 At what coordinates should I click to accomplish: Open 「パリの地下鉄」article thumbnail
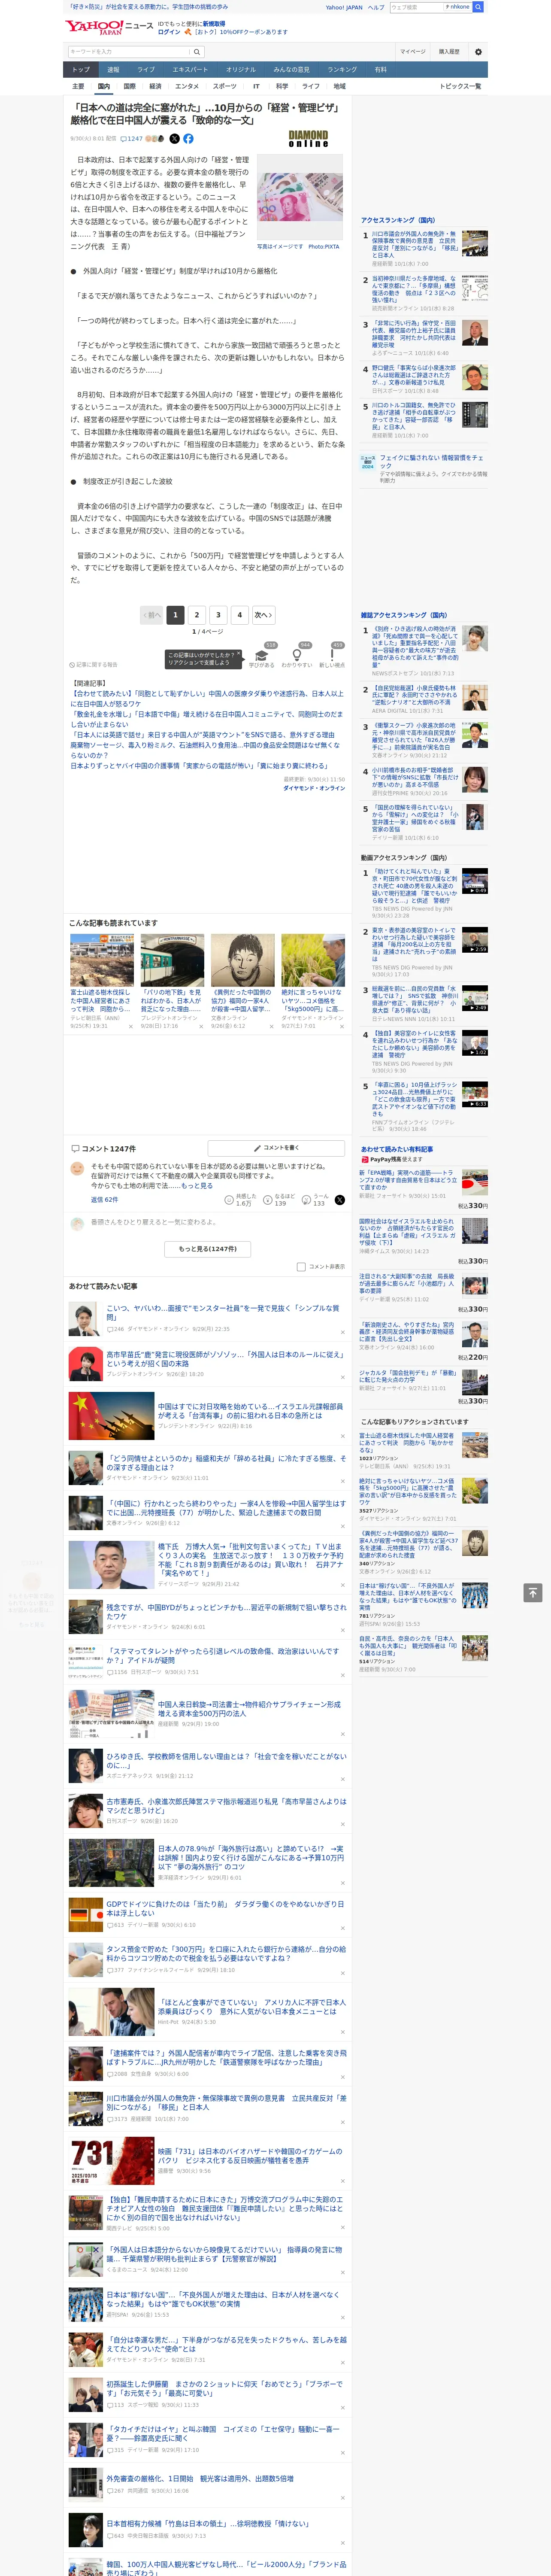172,960
